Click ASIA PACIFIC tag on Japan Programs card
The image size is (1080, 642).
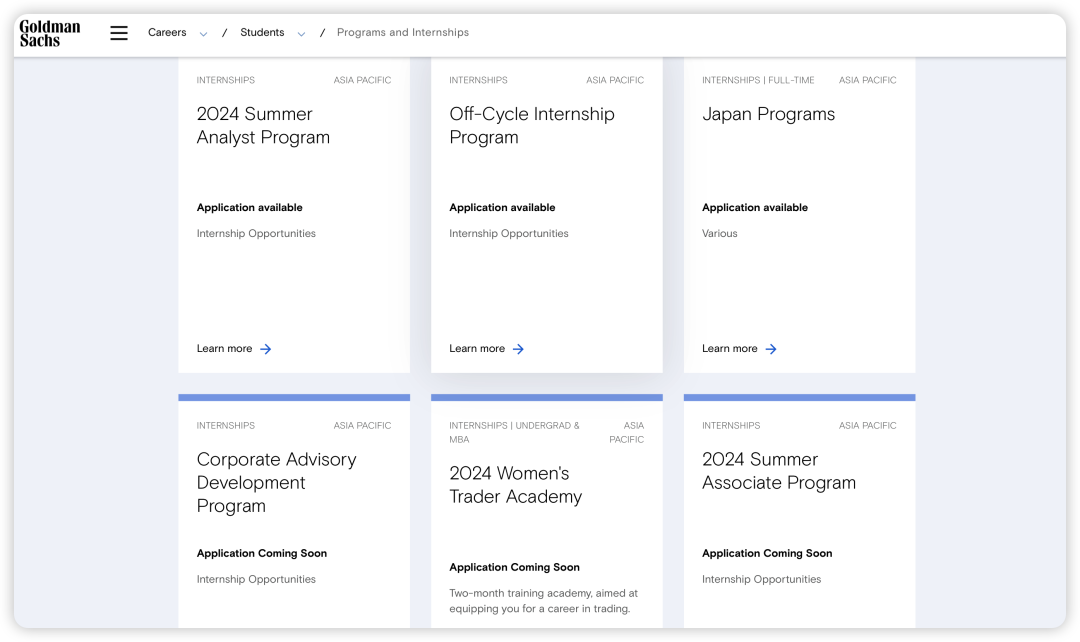pyautogui.click(x=868, y=80)
